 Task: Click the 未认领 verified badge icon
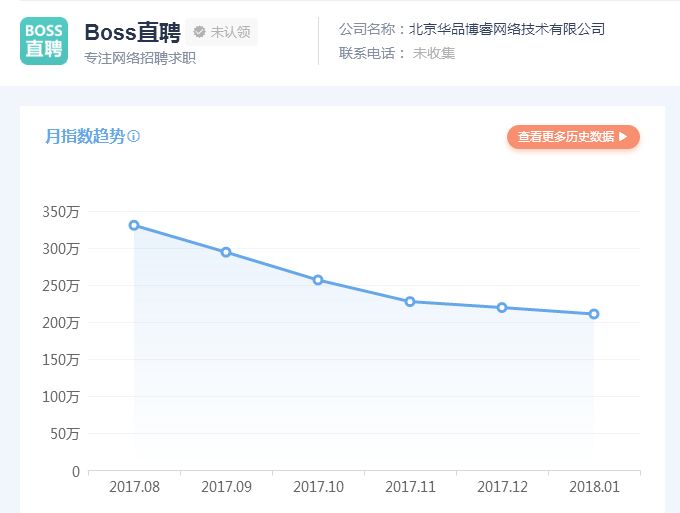tap(199, 32)
